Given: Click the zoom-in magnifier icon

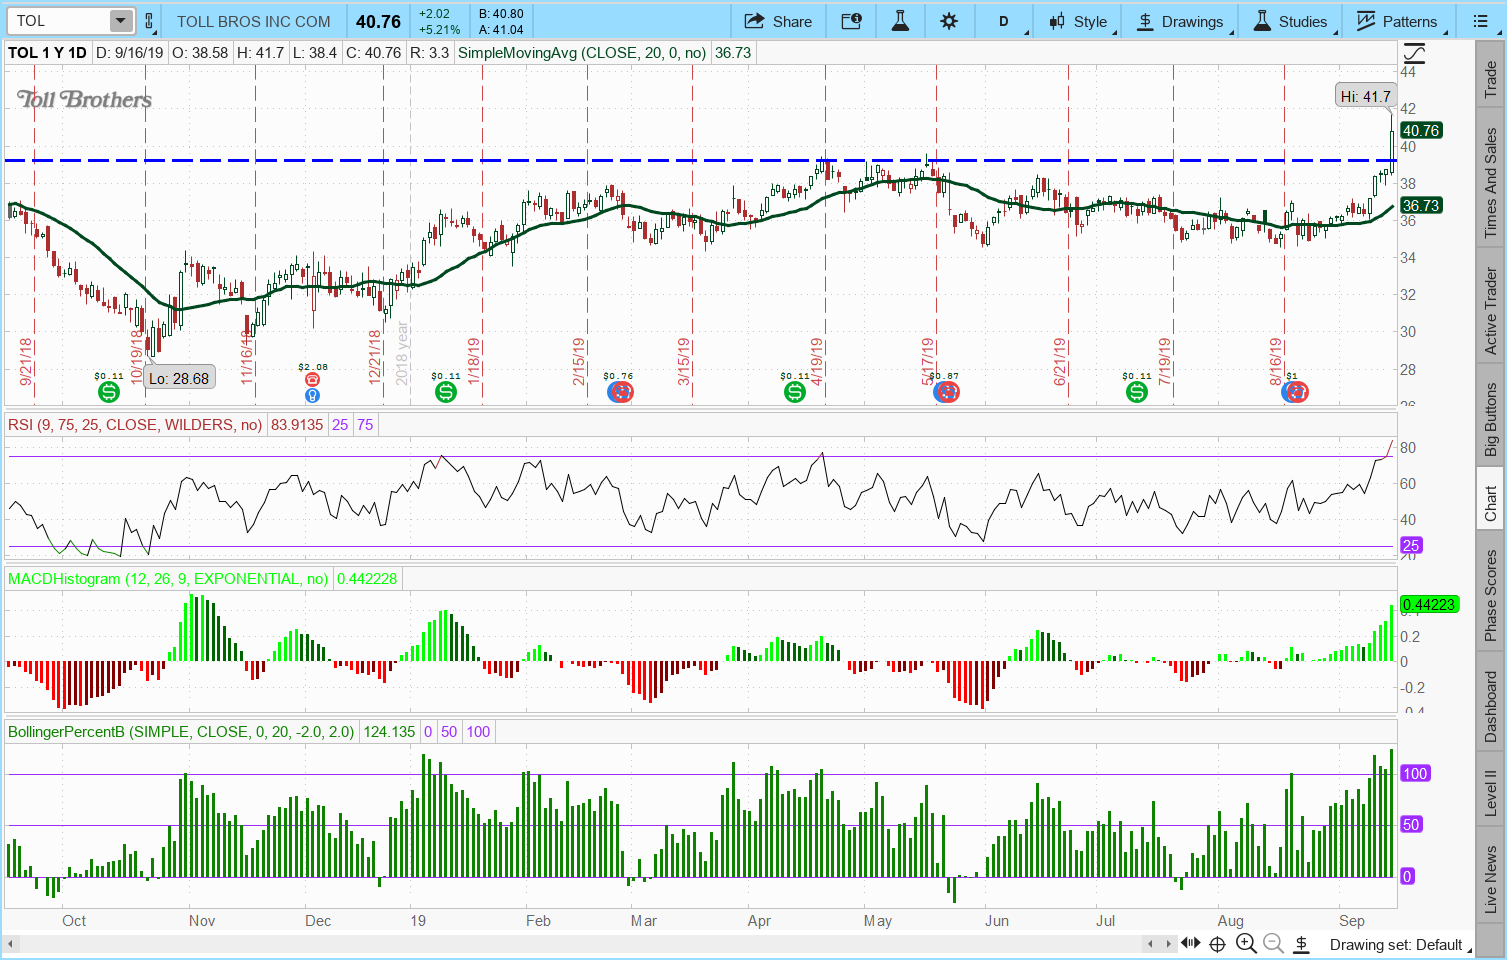Looking at the screenshot, I should click(x=1246, y=943).
